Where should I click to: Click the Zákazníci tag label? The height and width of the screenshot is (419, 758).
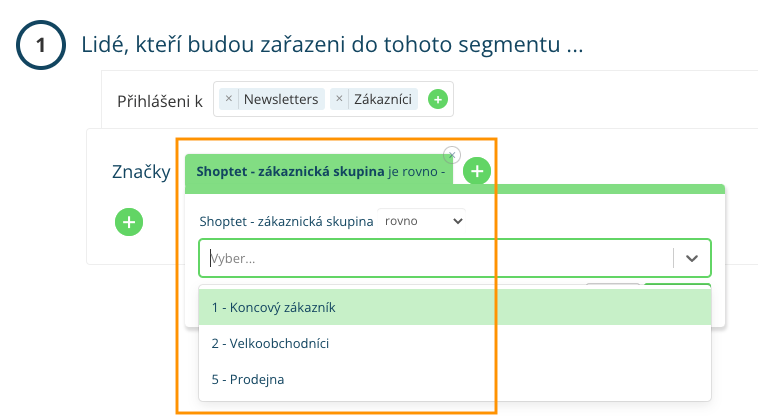pyautogui.click(x=385, y=99)
